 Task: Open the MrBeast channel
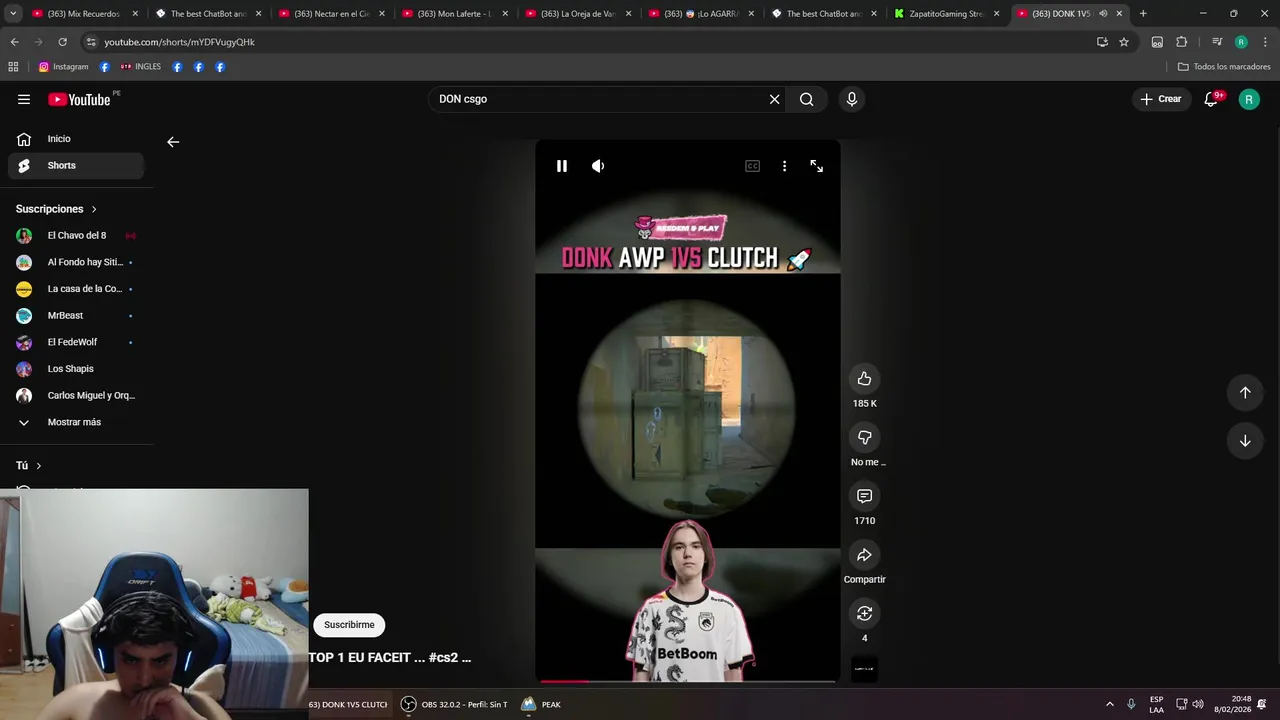click(76, 316)
